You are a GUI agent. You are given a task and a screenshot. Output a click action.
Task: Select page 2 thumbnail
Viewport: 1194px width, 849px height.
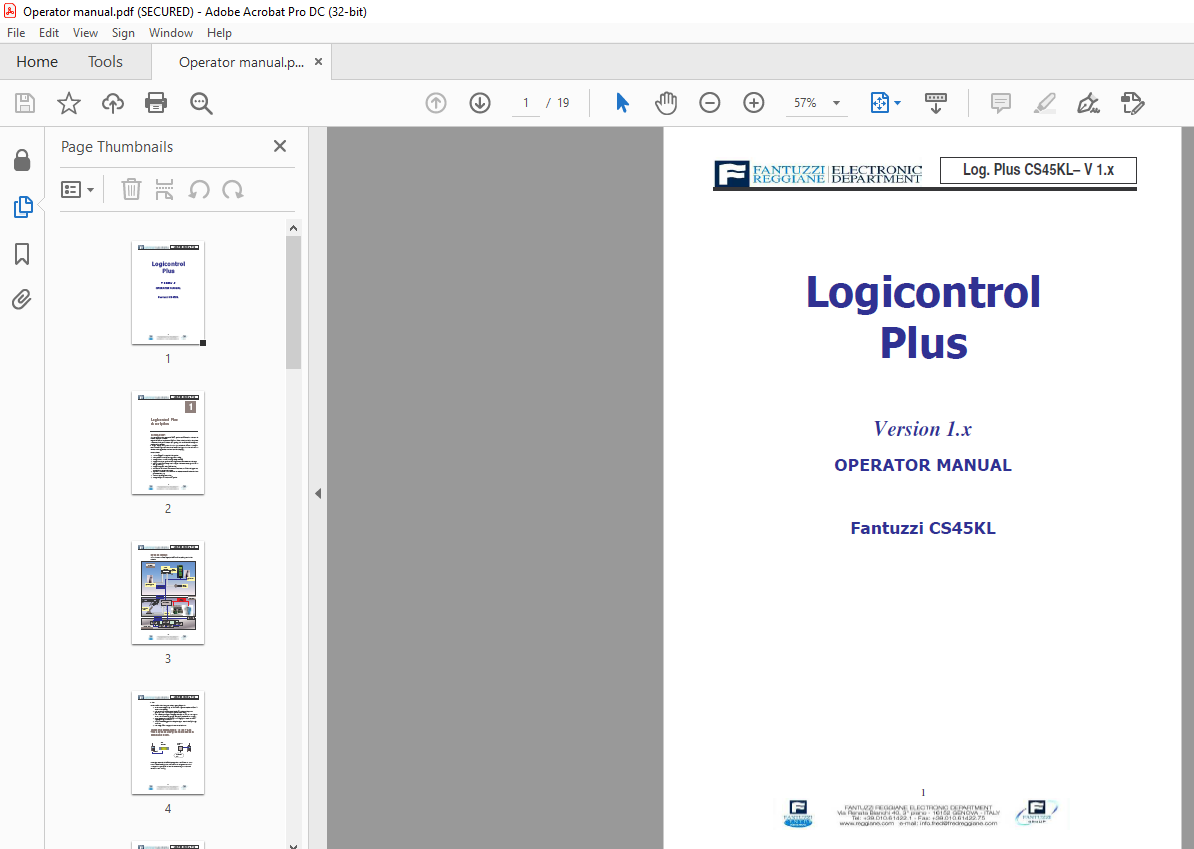[x=168, y=443]
